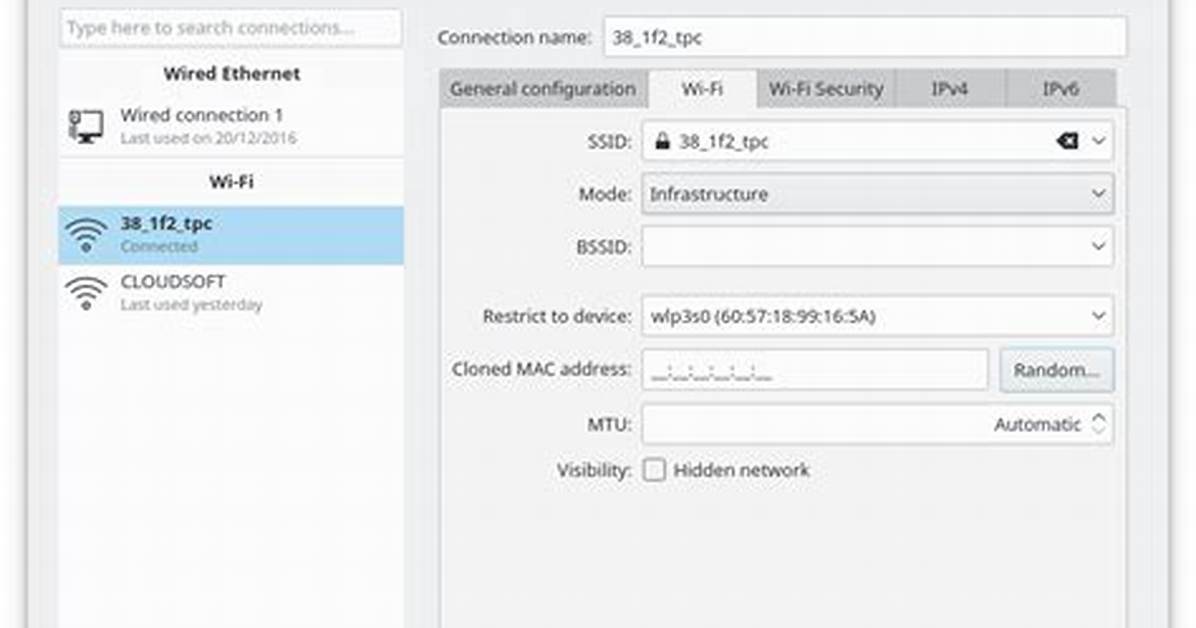The height and width of the screenshot is (628, 1196).
Task: Clear the SSID field with the clear icon
Action: pyautogui.click(x=1067, y=141)
